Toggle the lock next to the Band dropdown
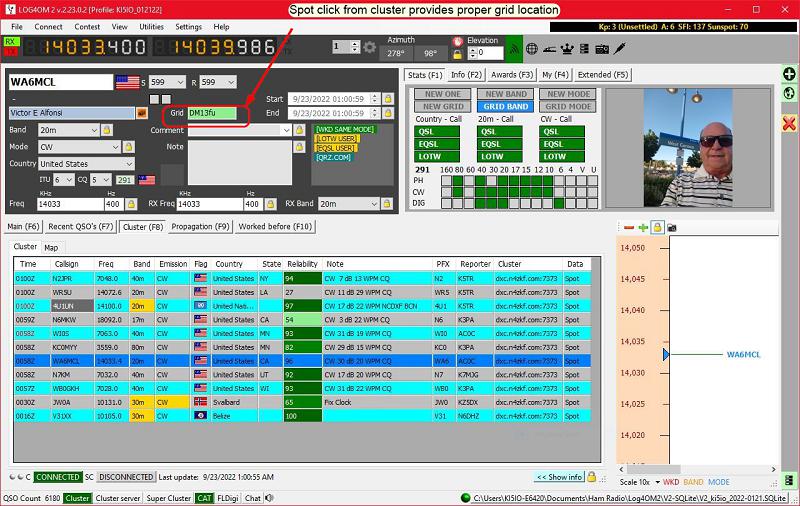Screen dimensions: 800x506 click(107, 130)
